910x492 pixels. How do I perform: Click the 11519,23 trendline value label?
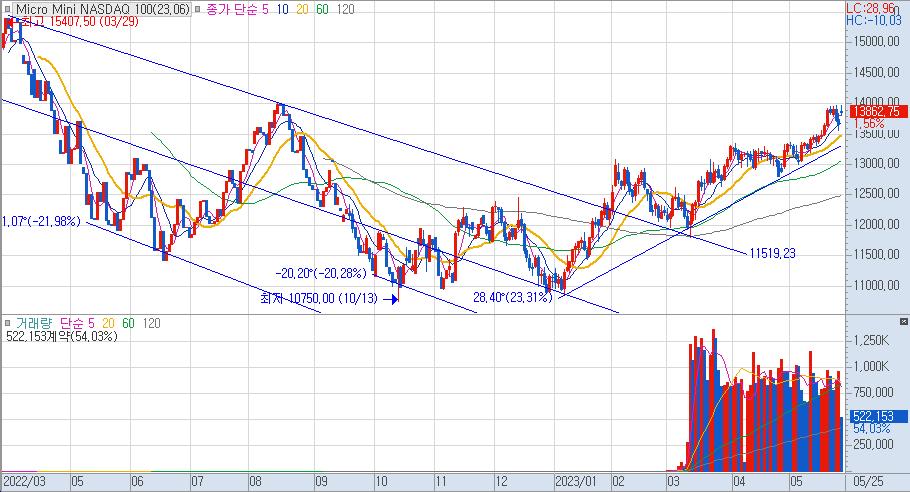772,254
